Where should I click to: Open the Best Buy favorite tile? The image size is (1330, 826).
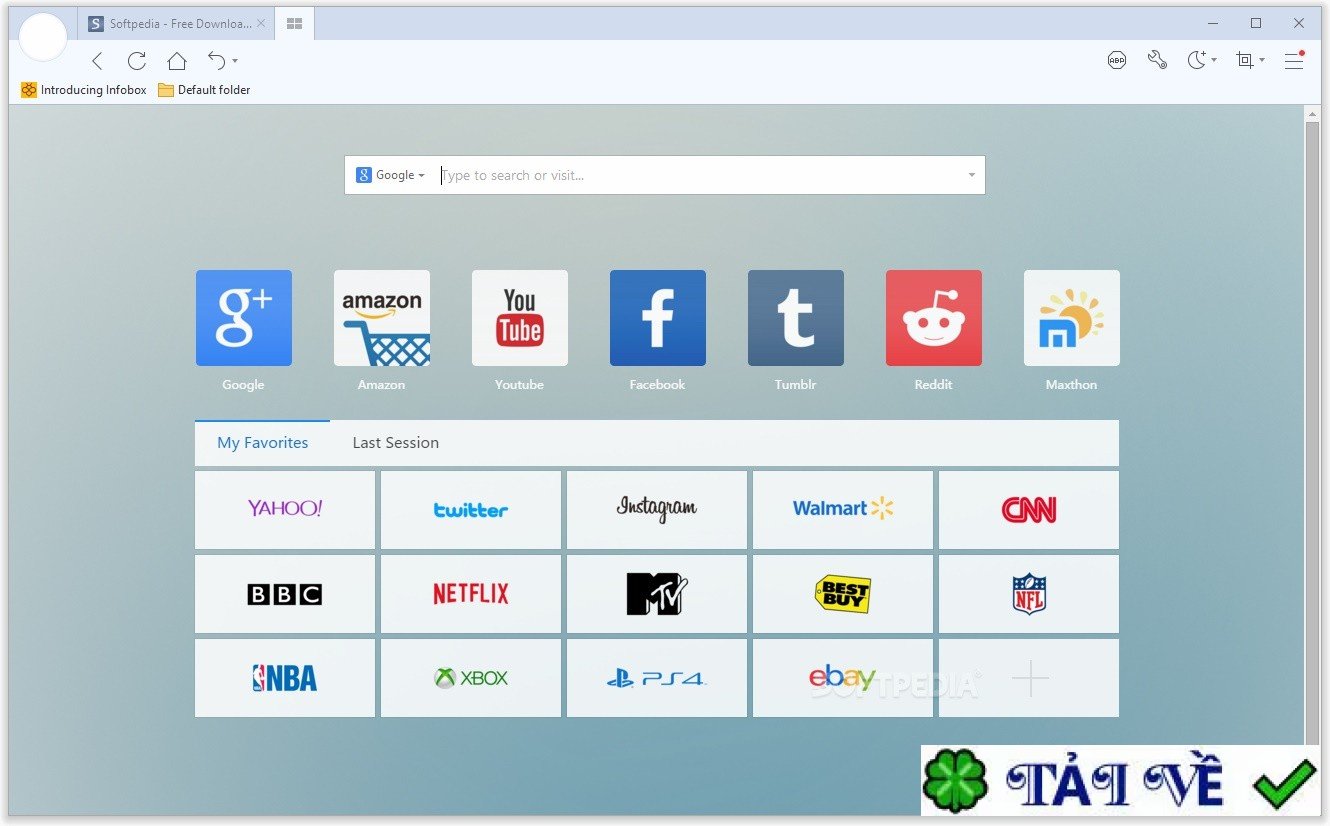[843, 594]
